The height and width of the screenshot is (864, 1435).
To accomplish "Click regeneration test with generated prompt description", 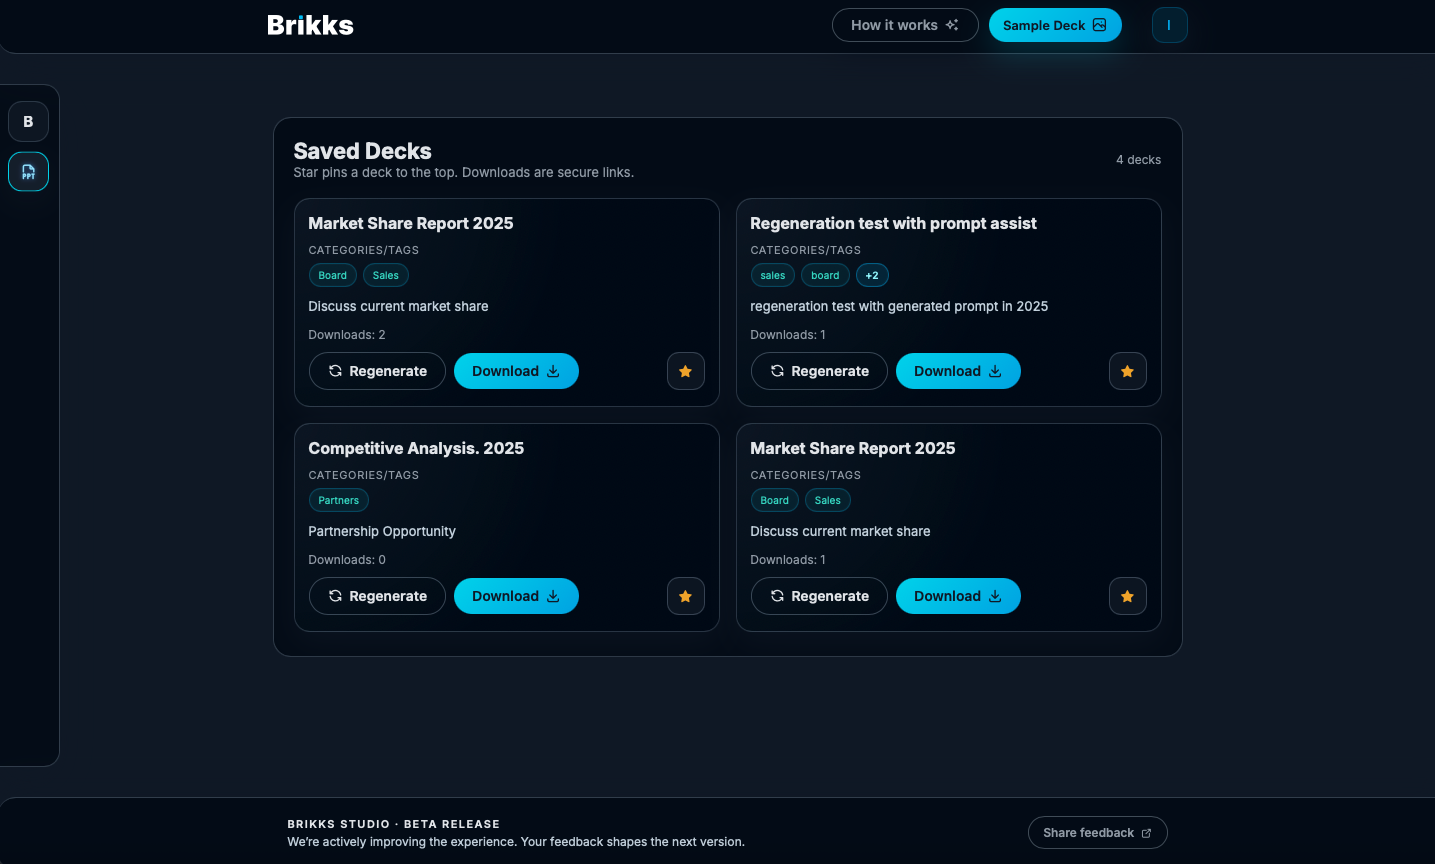I will click(x=899, y=306).
